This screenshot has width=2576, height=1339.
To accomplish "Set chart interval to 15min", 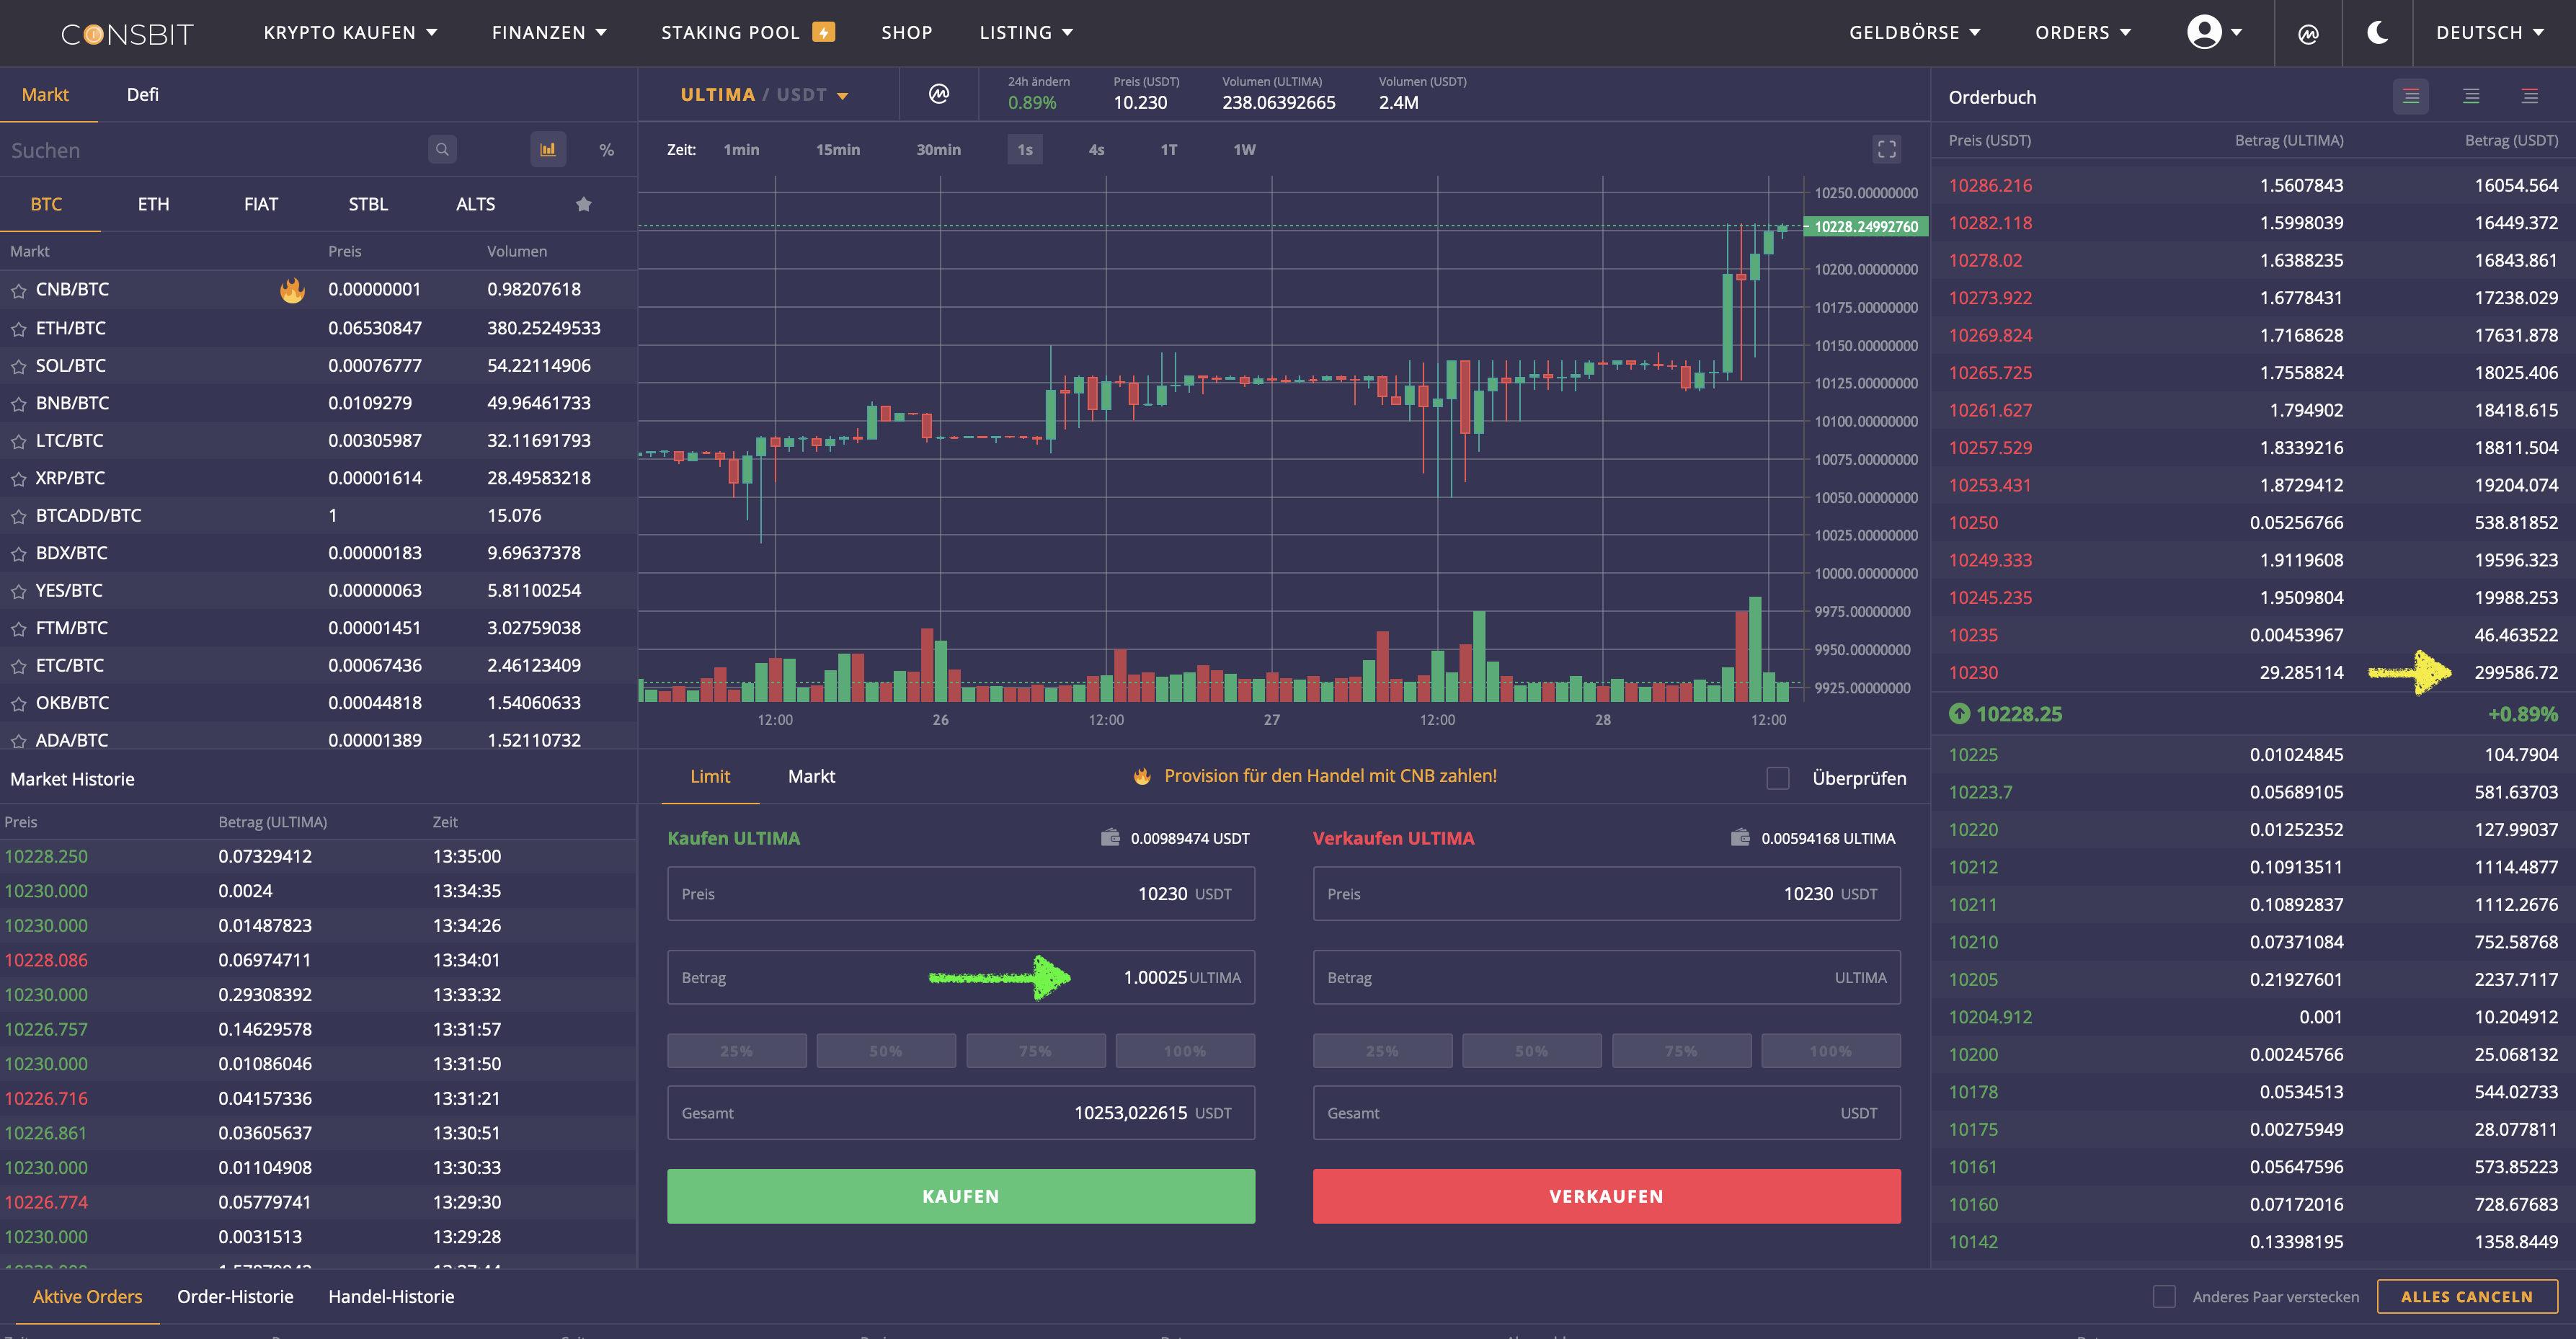I will pos(837,150).
